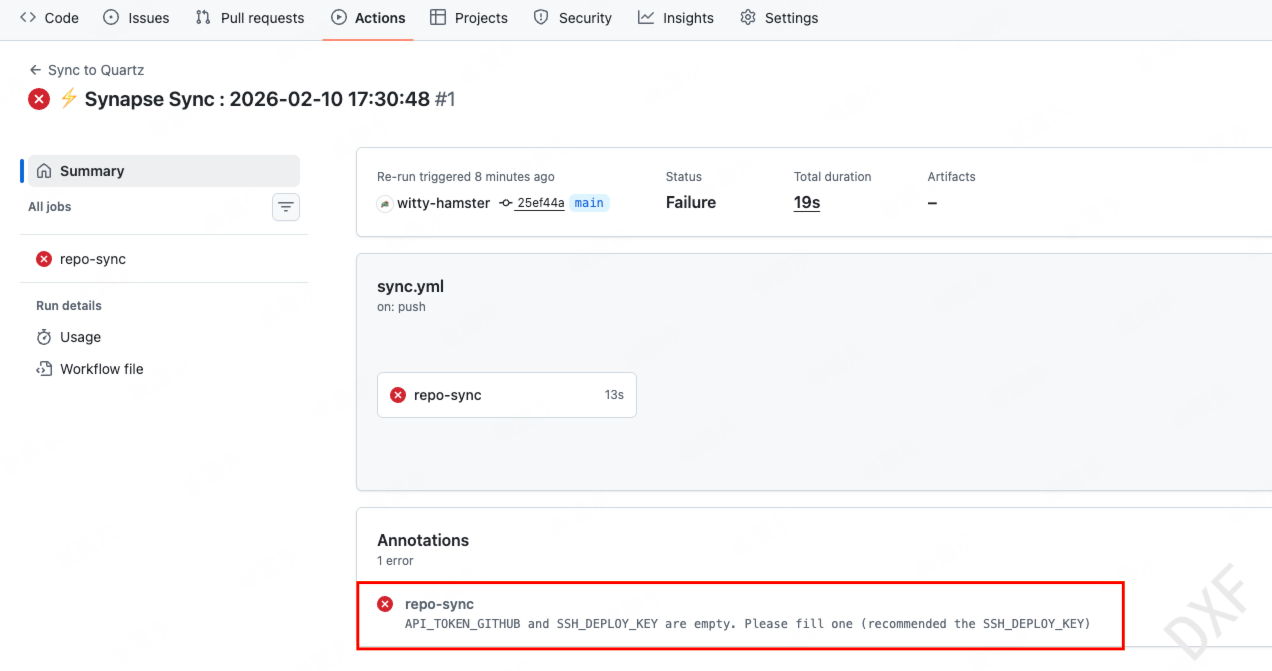Screen dimensions: 1272x671
Task: Click the witty-hamster user avatar
Action: (x=385, y=203)
